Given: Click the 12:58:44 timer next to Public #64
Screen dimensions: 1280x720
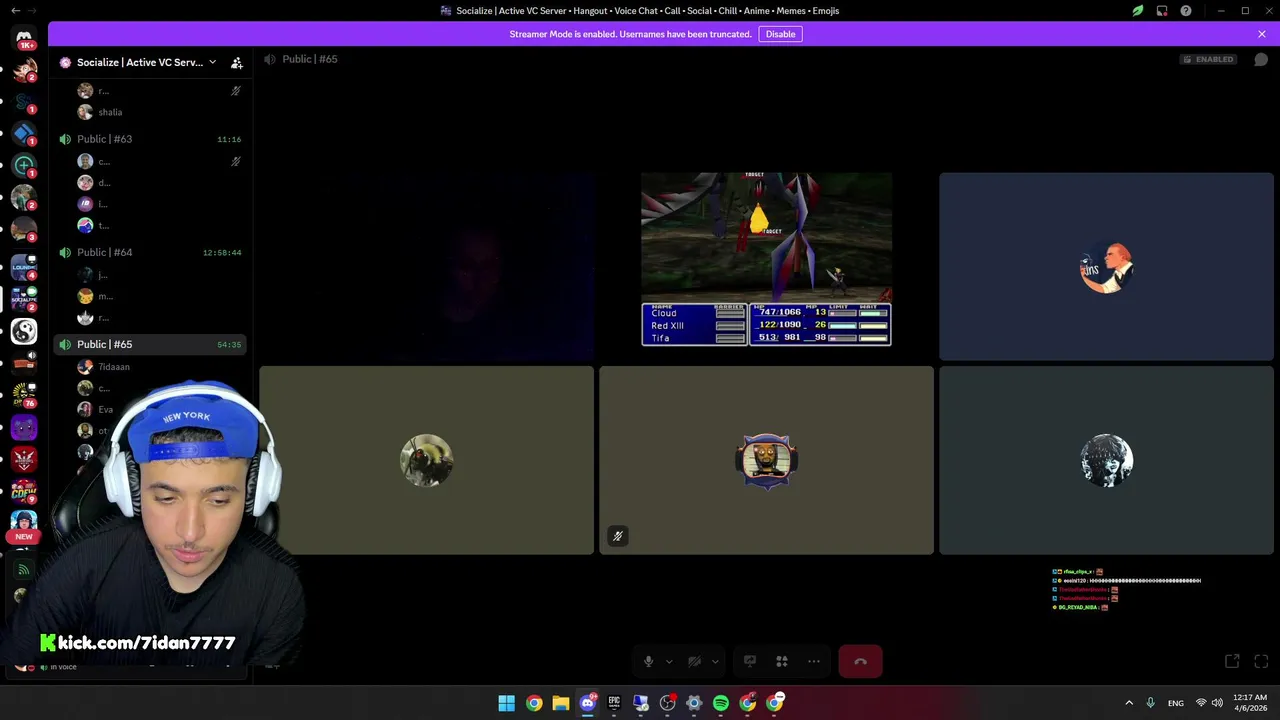Looking at the screenshot, I should coord(222,253).
